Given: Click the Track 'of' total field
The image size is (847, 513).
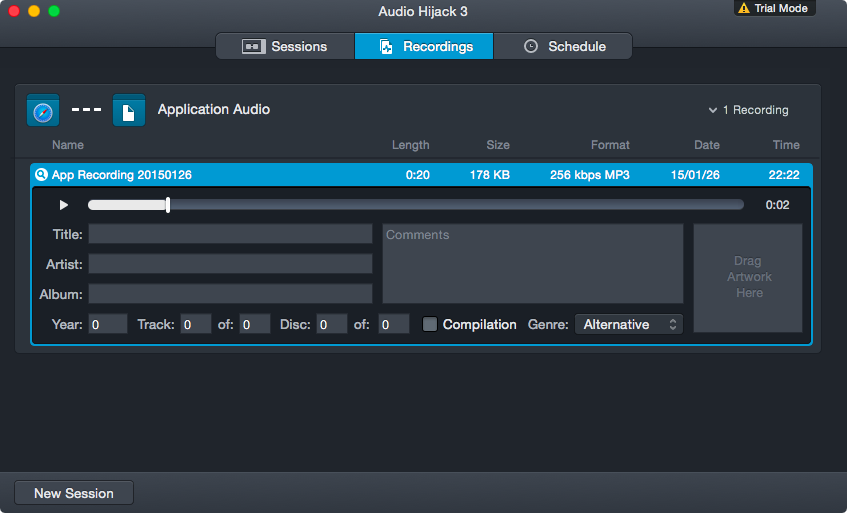Looking at the screenshot, I should [255, 324].
